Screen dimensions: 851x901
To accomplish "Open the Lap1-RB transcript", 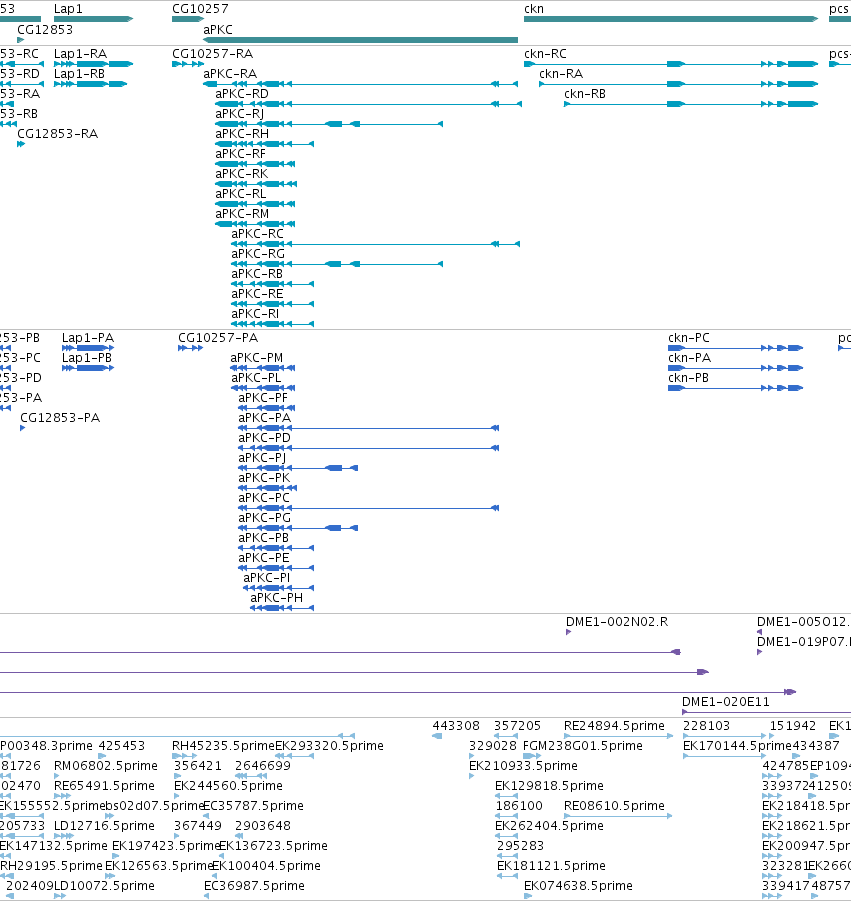I will 79,74.
